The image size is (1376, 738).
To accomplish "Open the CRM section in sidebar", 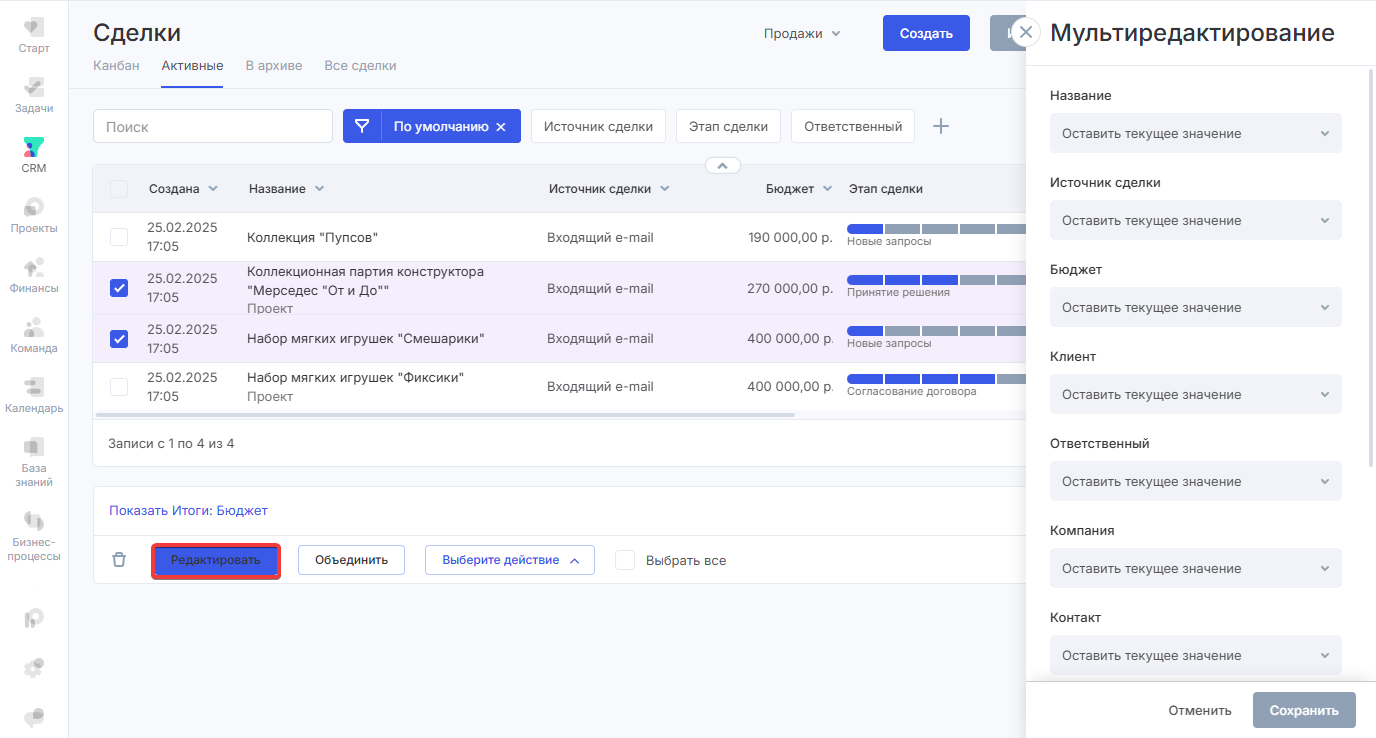I will pos(34,155).
